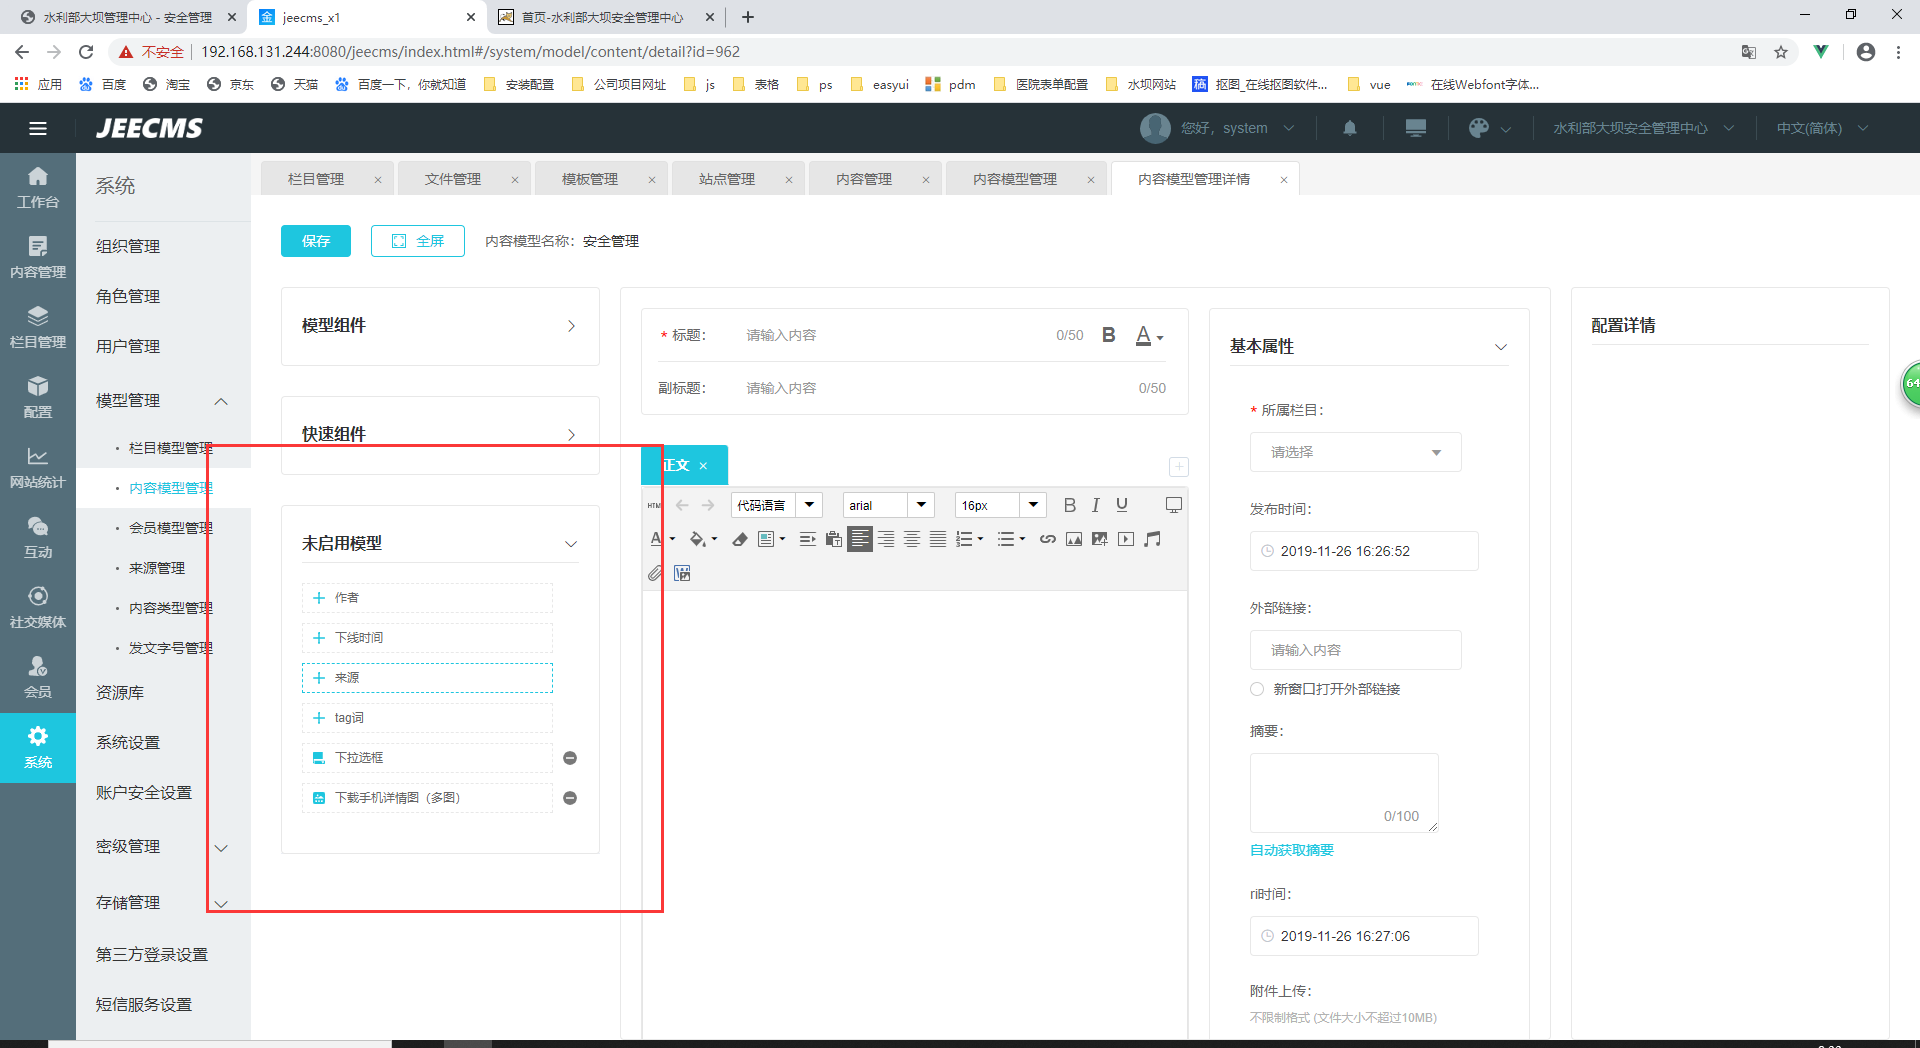Click the 自动获取摘要 link
This screenshot has height=1048, width=1920.
click(x=1291, y=850)
